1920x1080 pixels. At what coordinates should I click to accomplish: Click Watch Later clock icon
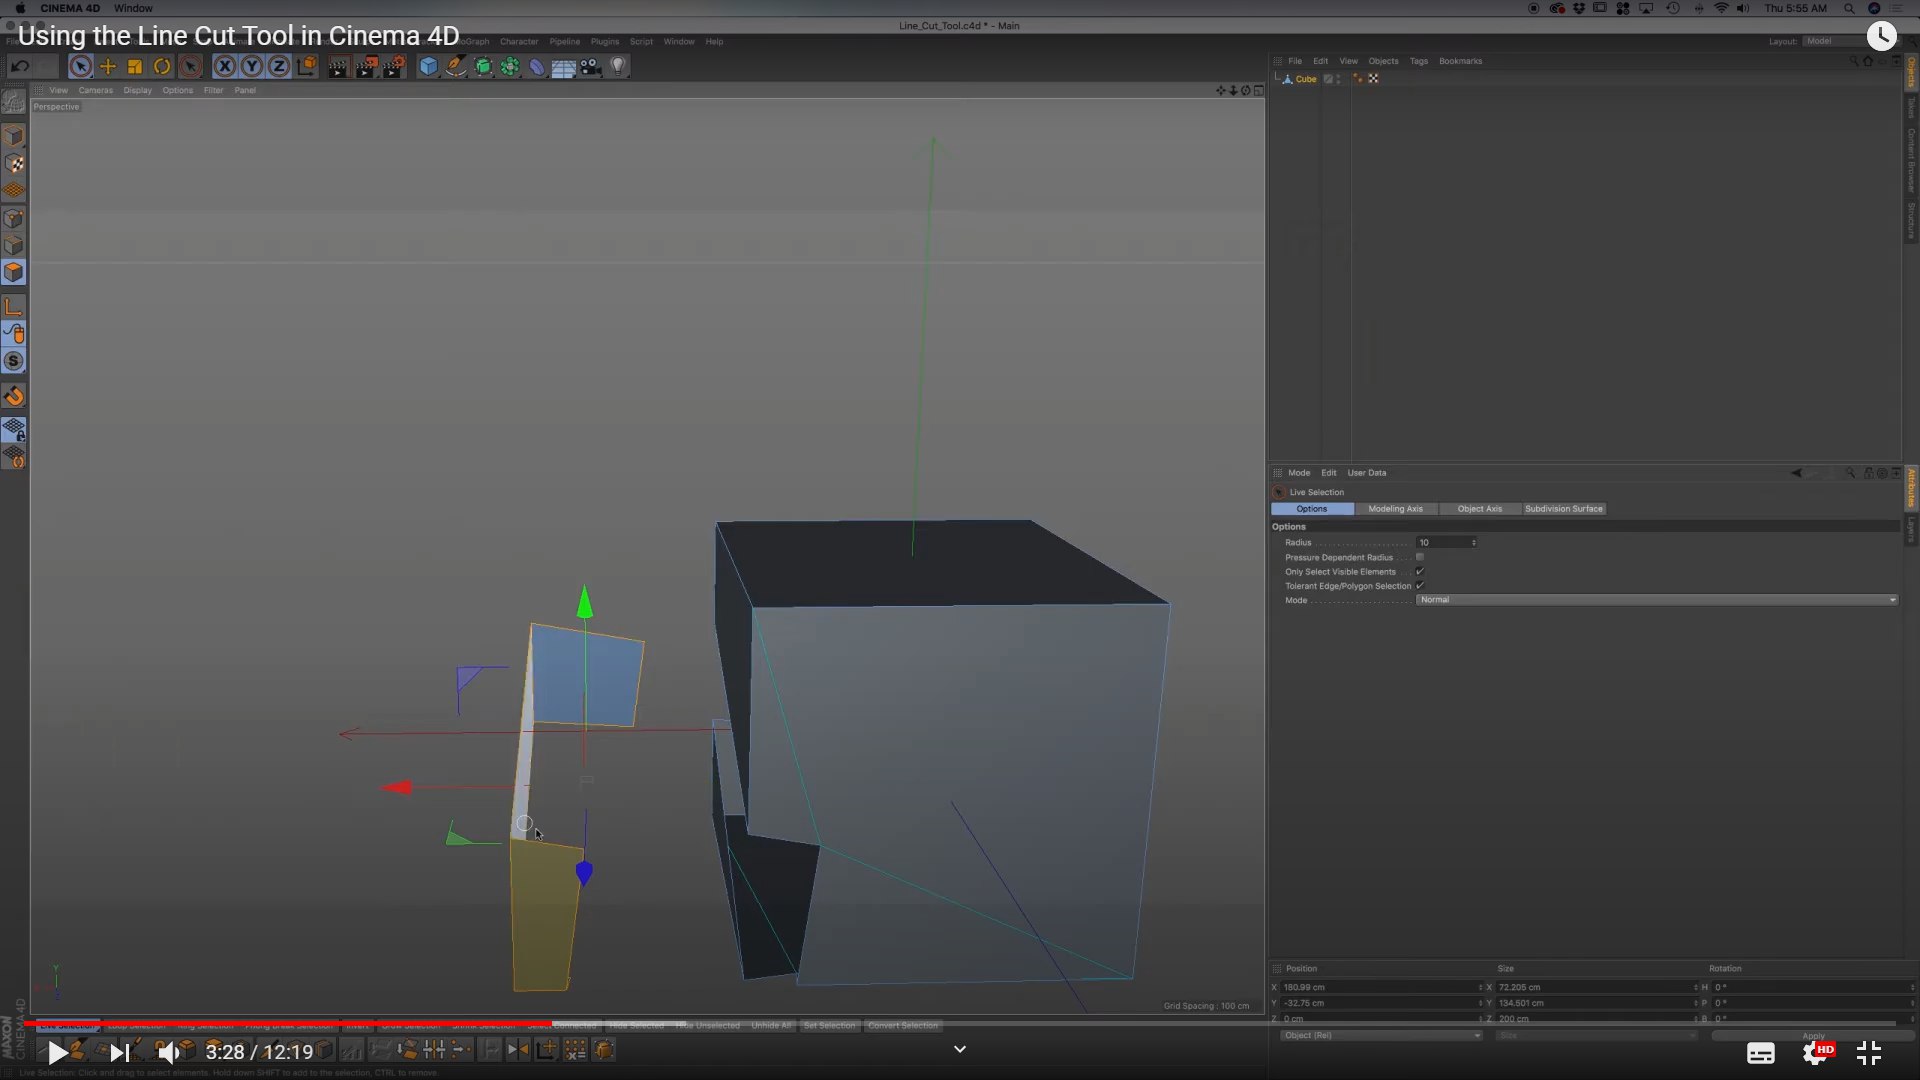1881,36
